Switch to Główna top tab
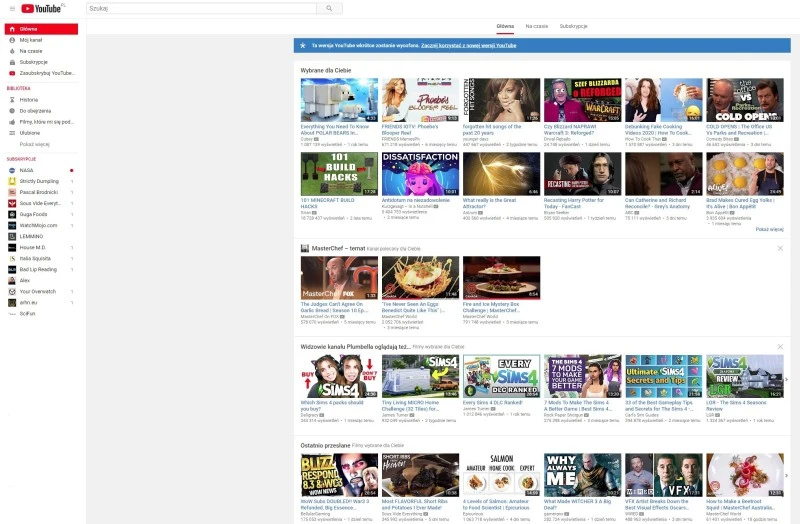Image resolution: width=800 pixels, height=524 pixels. click(x=505, y=26)
